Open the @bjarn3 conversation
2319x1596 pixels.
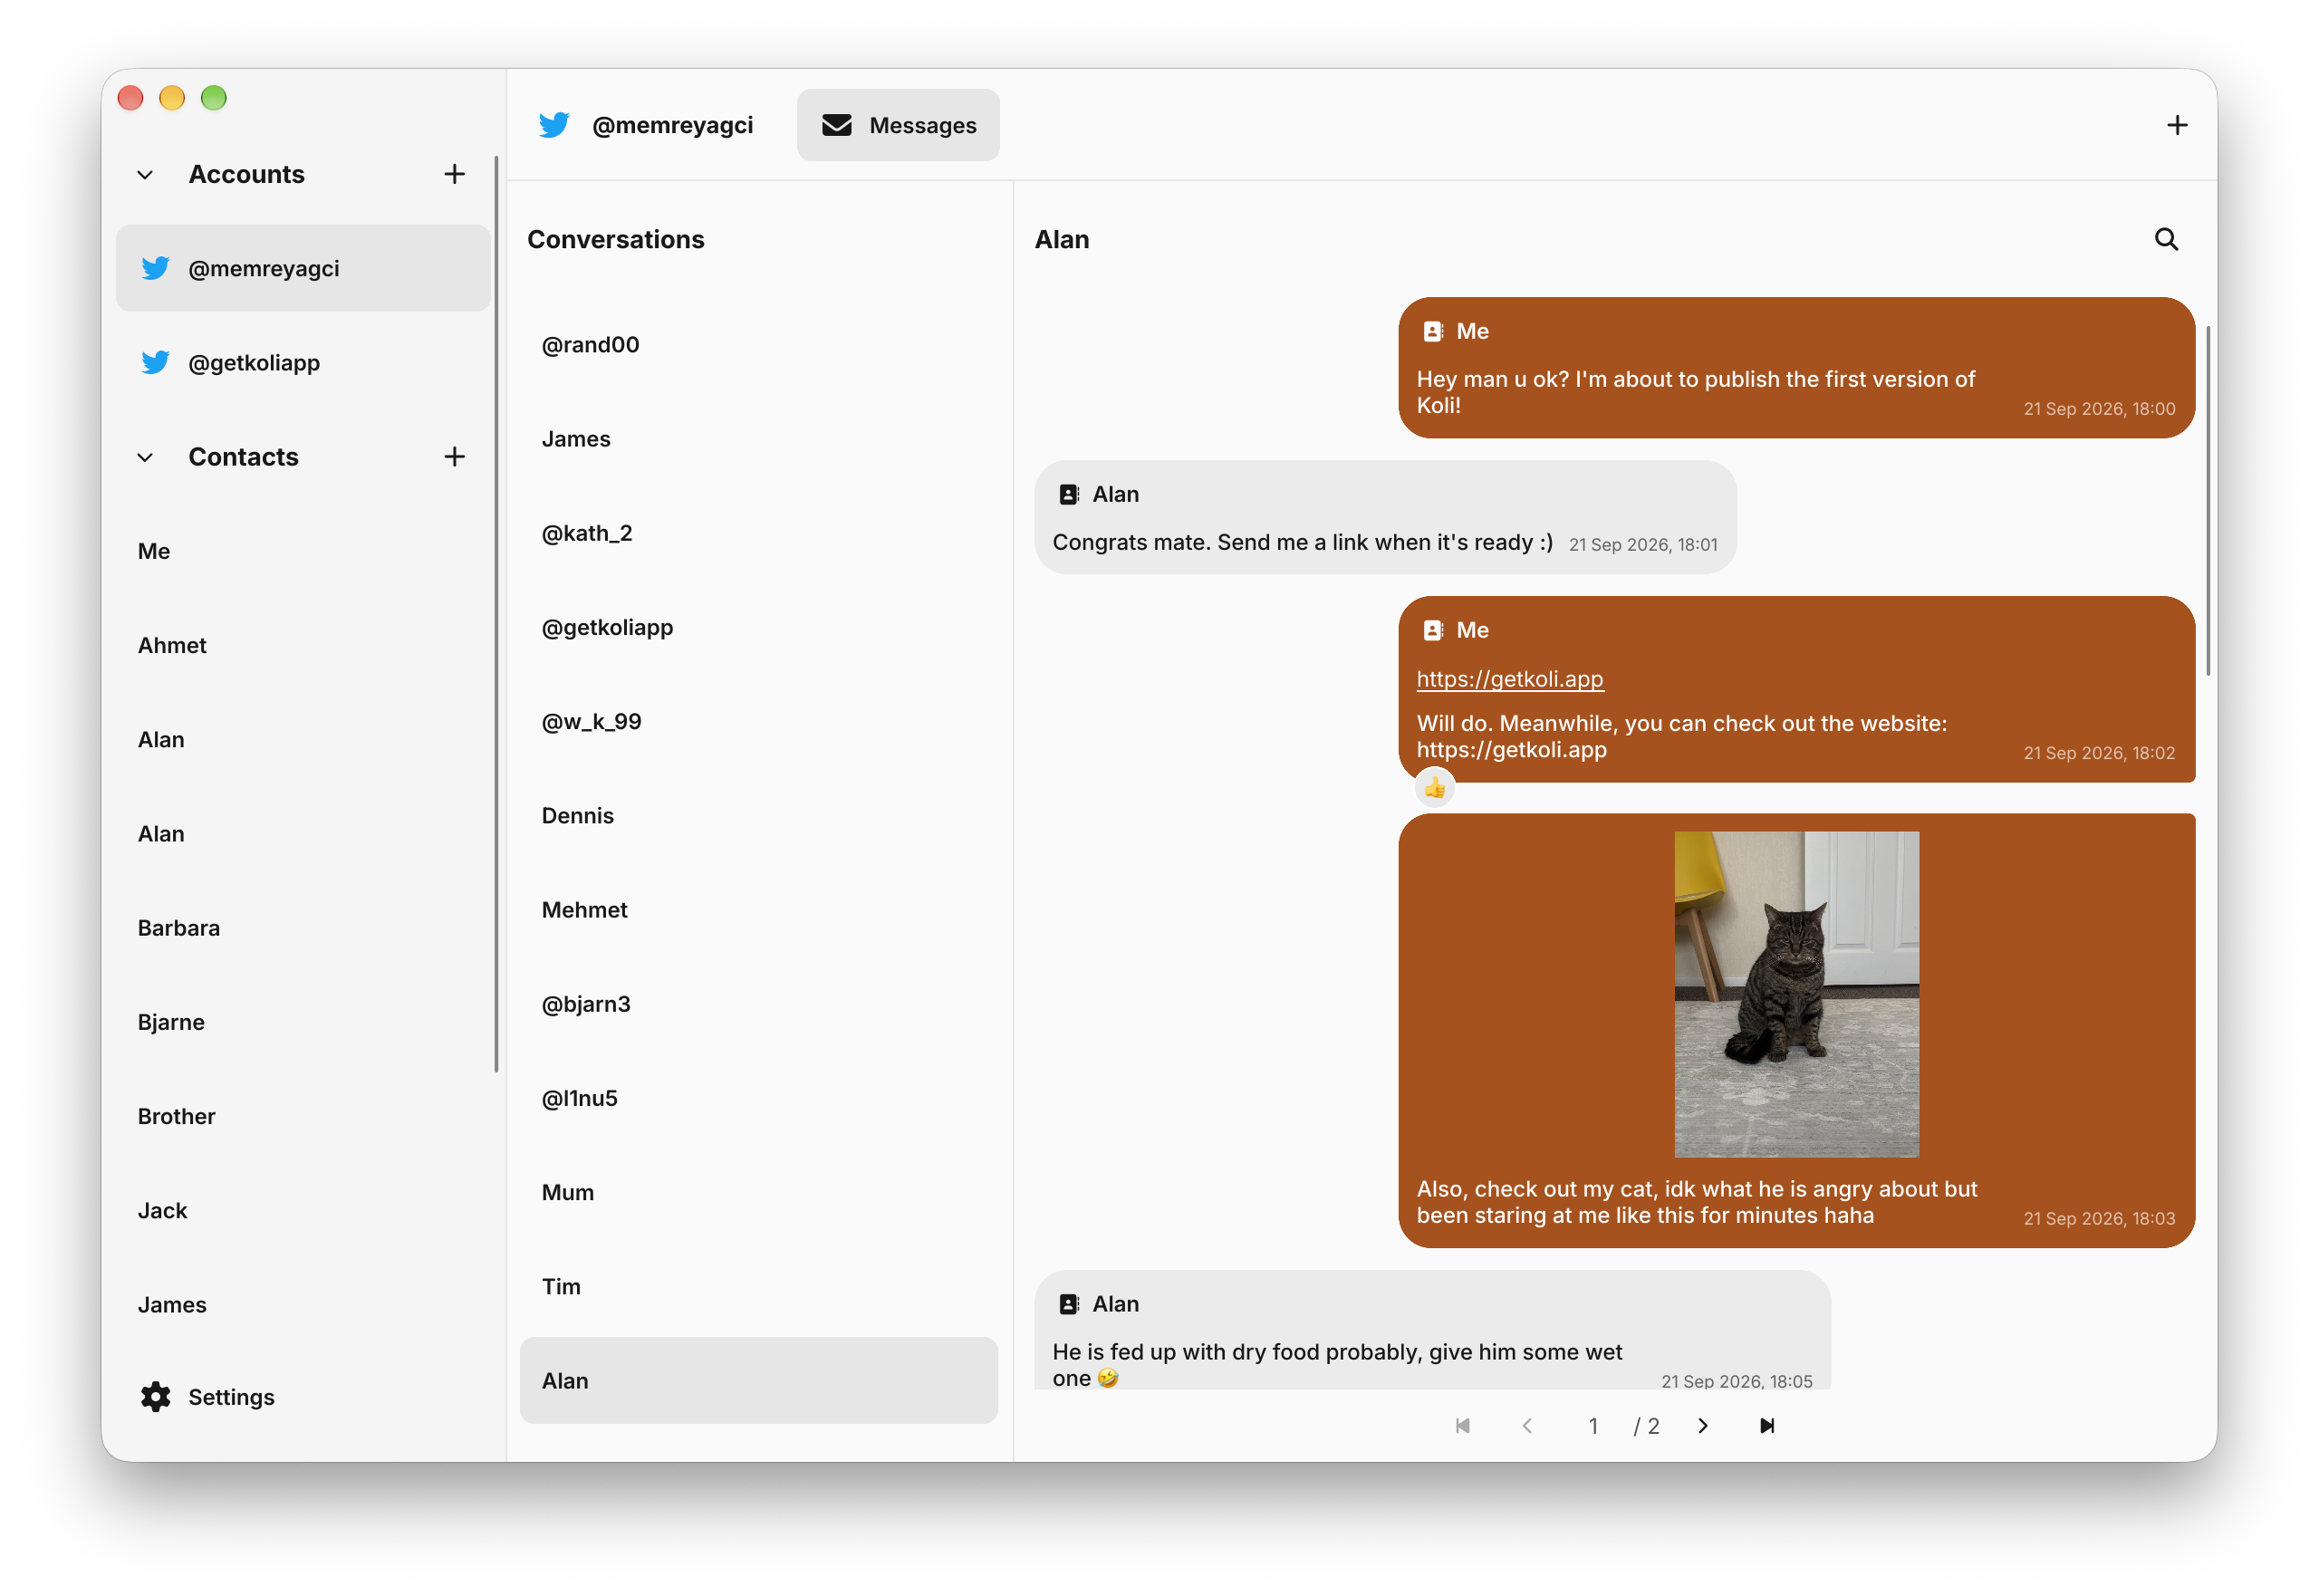tap(759, 1004)
